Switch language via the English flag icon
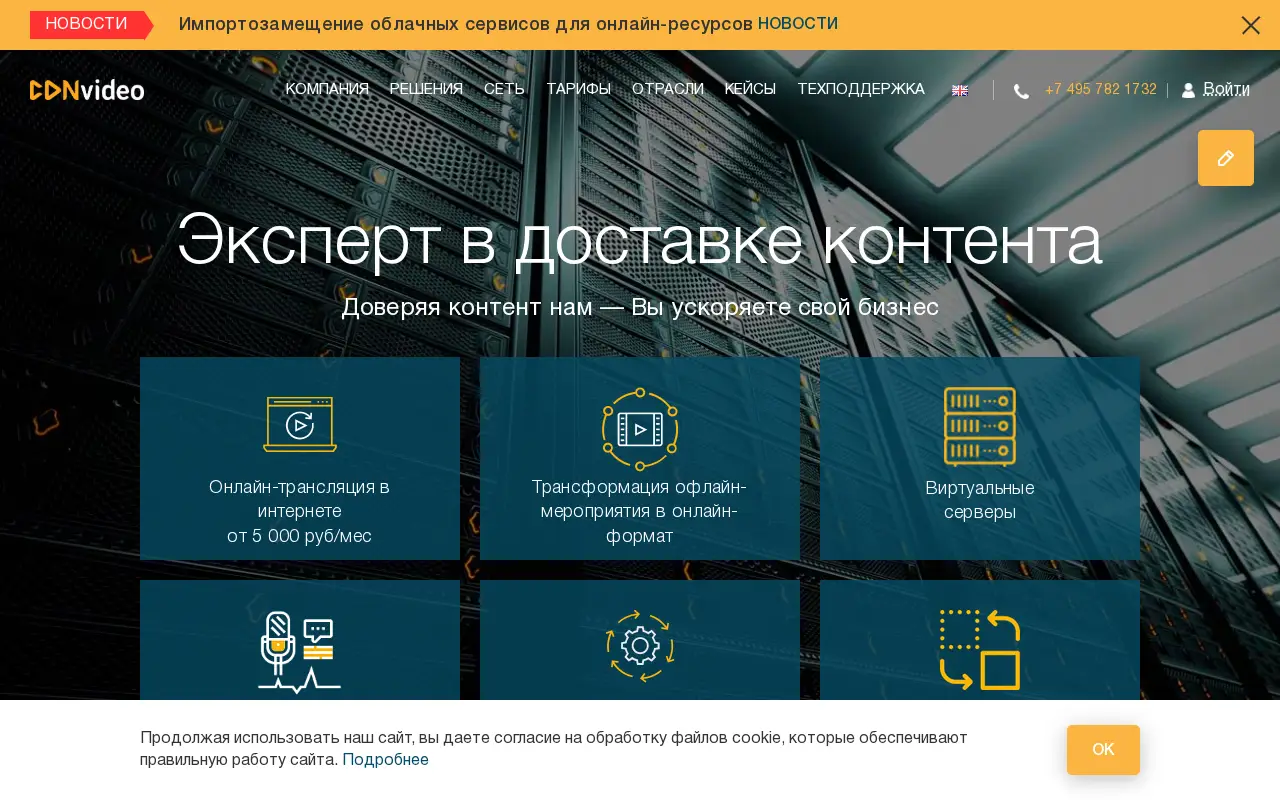The width and height of the screenshot is (1280, 800). [960, 91]
